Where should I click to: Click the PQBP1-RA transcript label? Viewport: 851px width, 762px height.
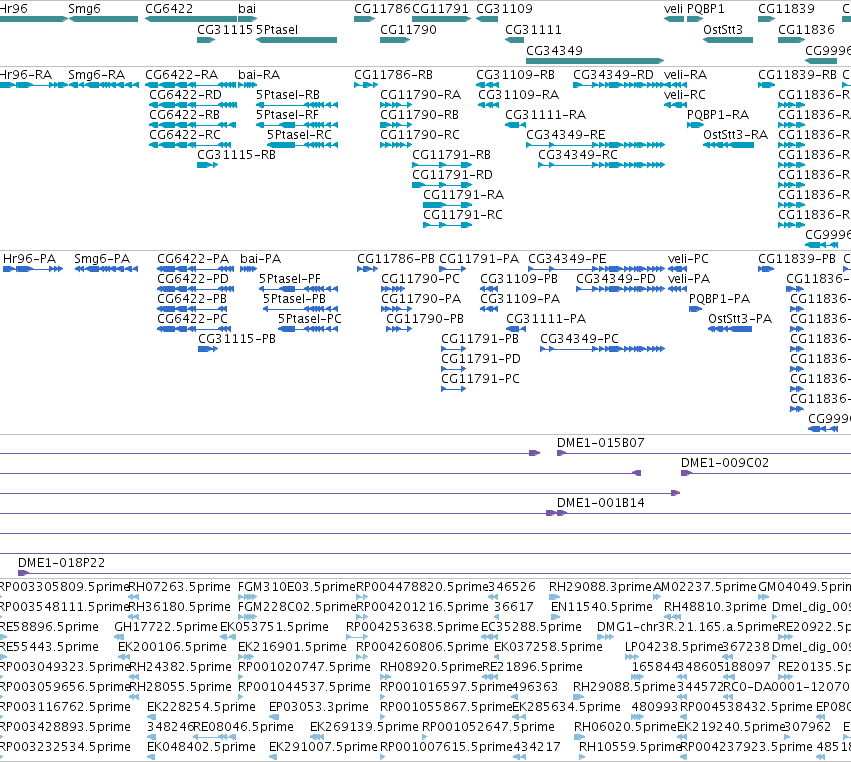pyautogui.click(x=718, y=115)
